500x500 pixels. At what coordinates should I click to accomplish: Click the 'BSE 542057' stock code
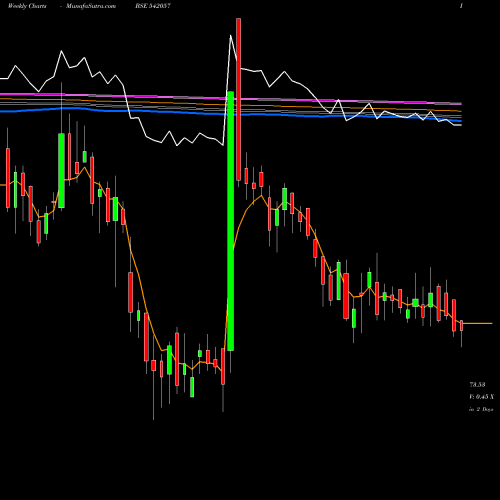[x=153, y=6]
